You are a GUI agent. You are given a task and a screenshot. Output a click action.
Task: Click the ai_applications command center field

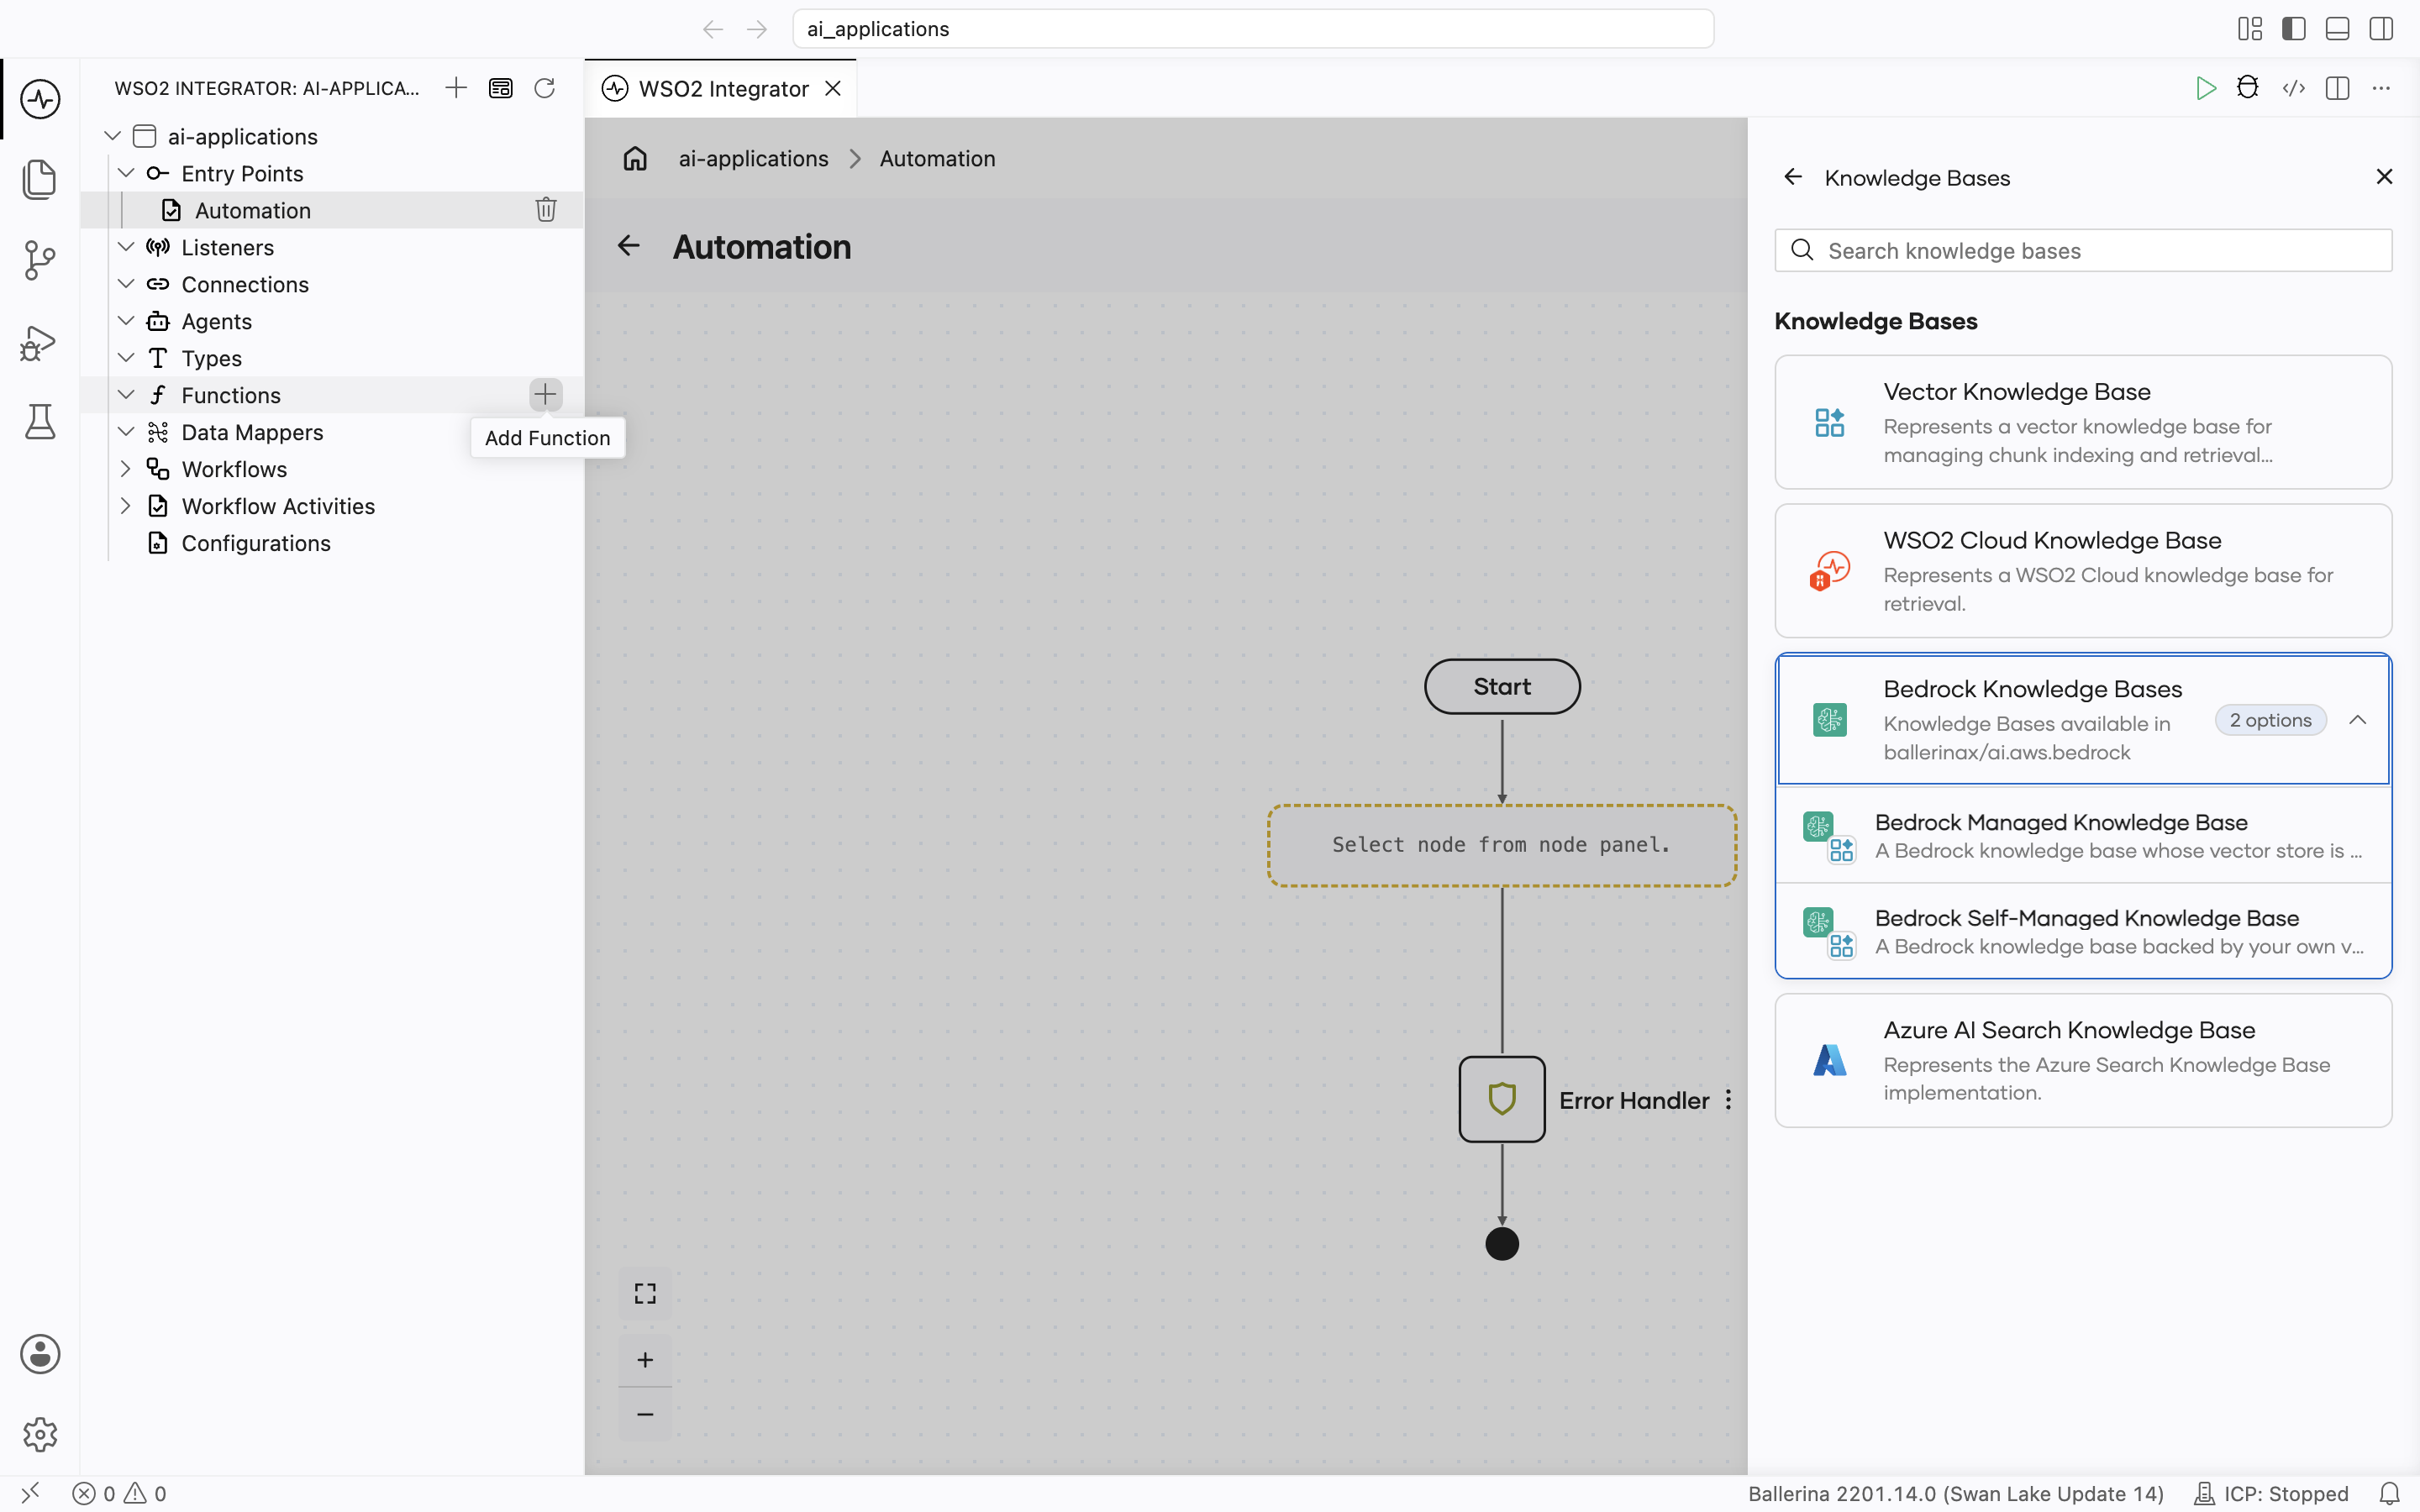pos(1253,29)
